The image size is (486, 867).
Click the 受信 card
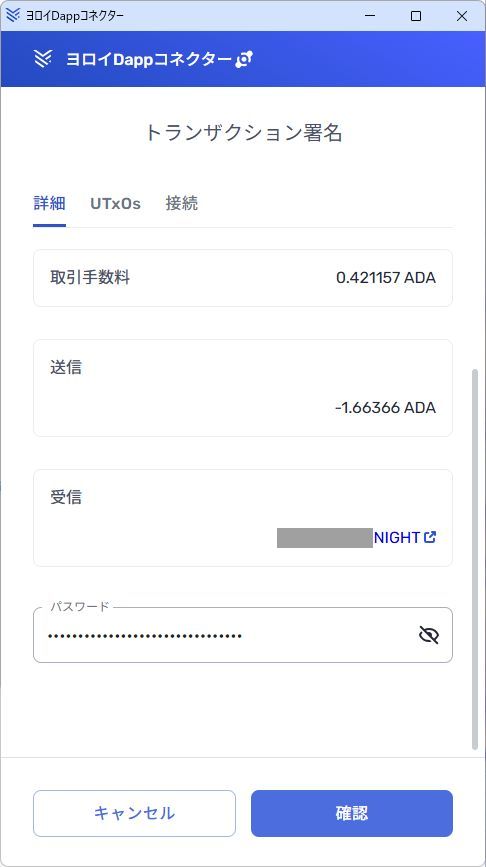click(x=243, y=518)
